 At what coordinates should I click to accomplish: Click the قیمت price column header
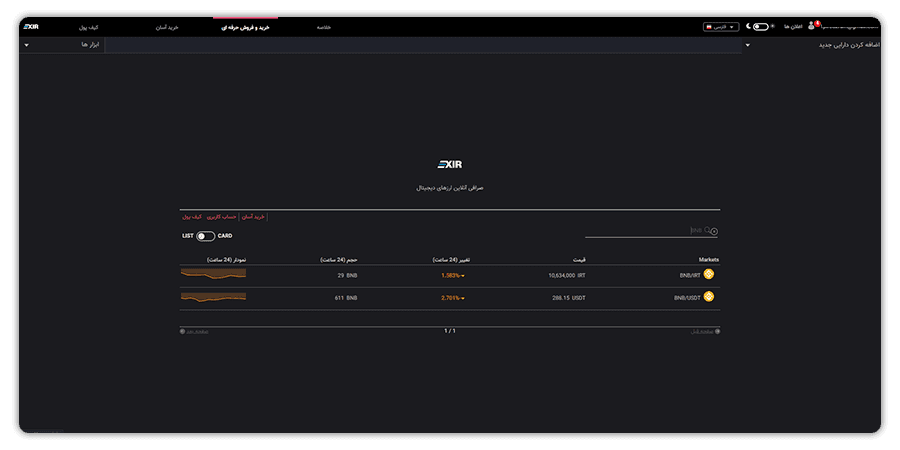[x=579, y=259]
